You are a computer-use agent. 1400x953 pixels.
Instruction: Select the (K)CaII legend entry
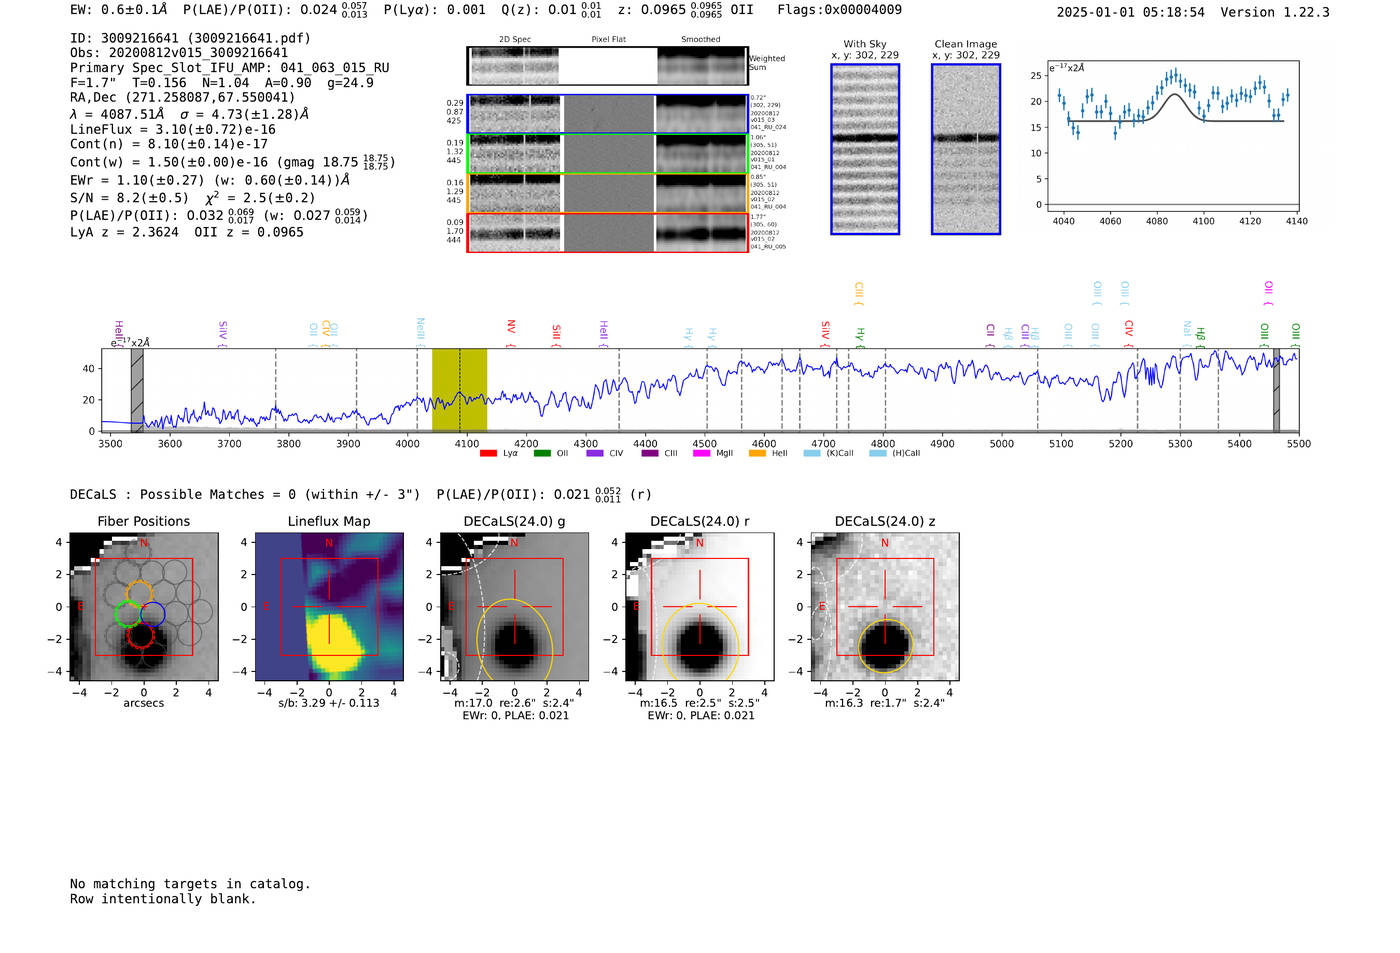[829, 454]
